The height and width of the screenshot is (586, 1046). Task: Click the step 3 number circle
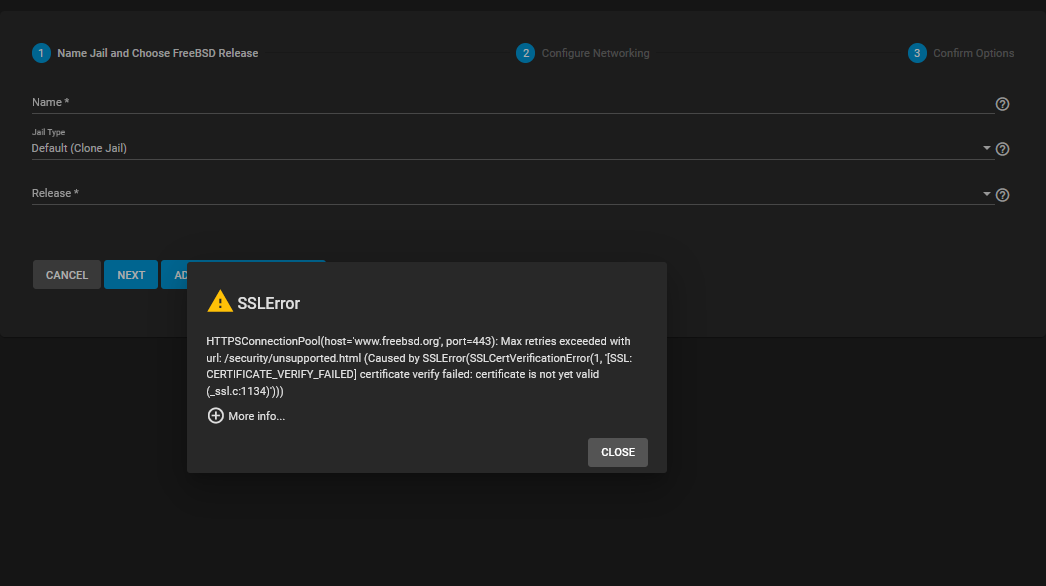point(917,53)
